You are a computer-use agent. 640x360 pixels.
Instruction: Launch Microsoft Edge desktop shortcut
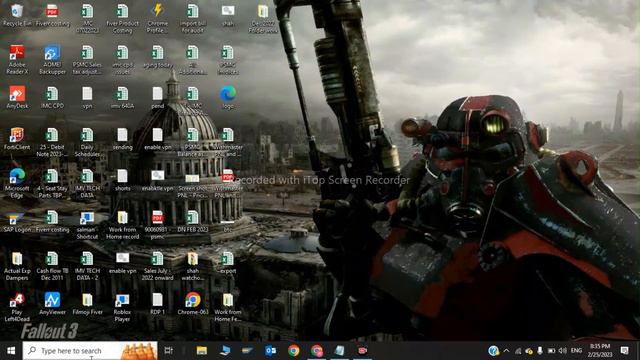(x=17, y=183)
